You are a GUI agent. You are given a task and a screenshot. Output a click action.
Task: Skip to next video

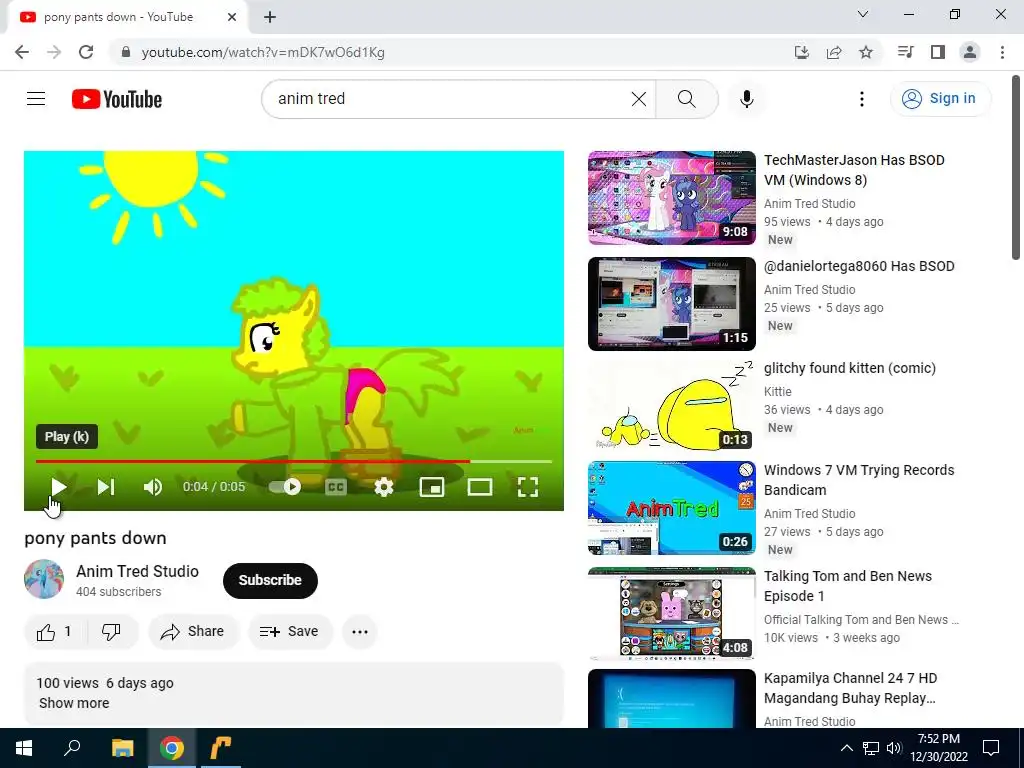tap(106, 487)
